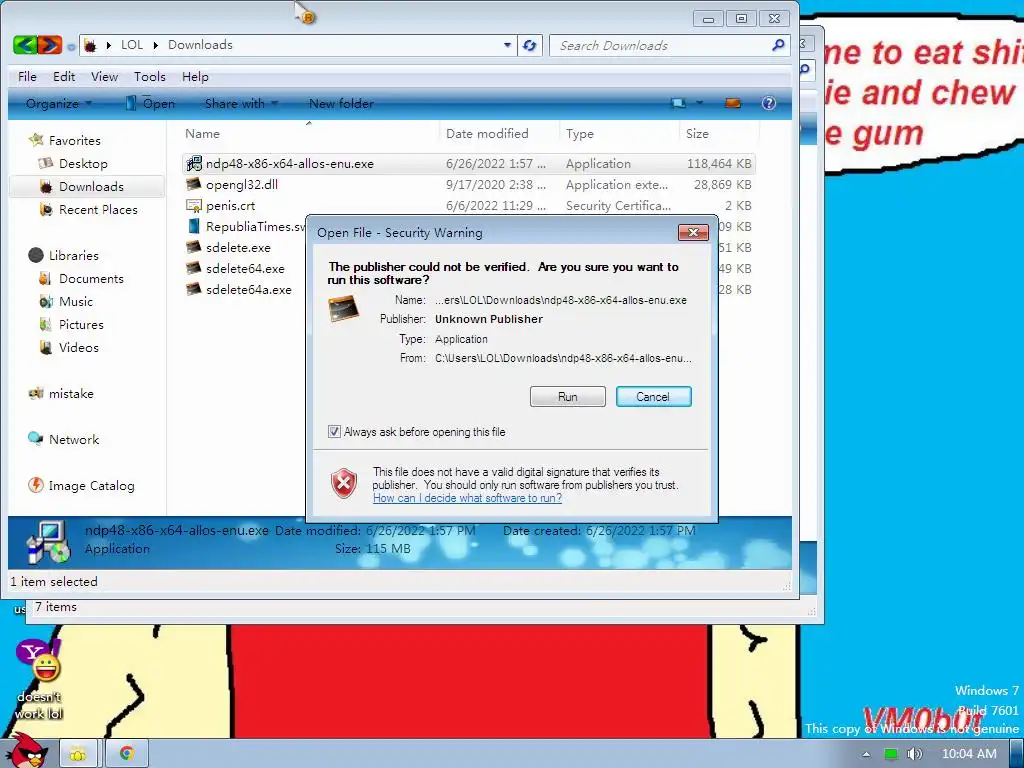Open the address bar history dropdown
The width and height of the screenshot is (1024, 768).
[x=507, y=45]
